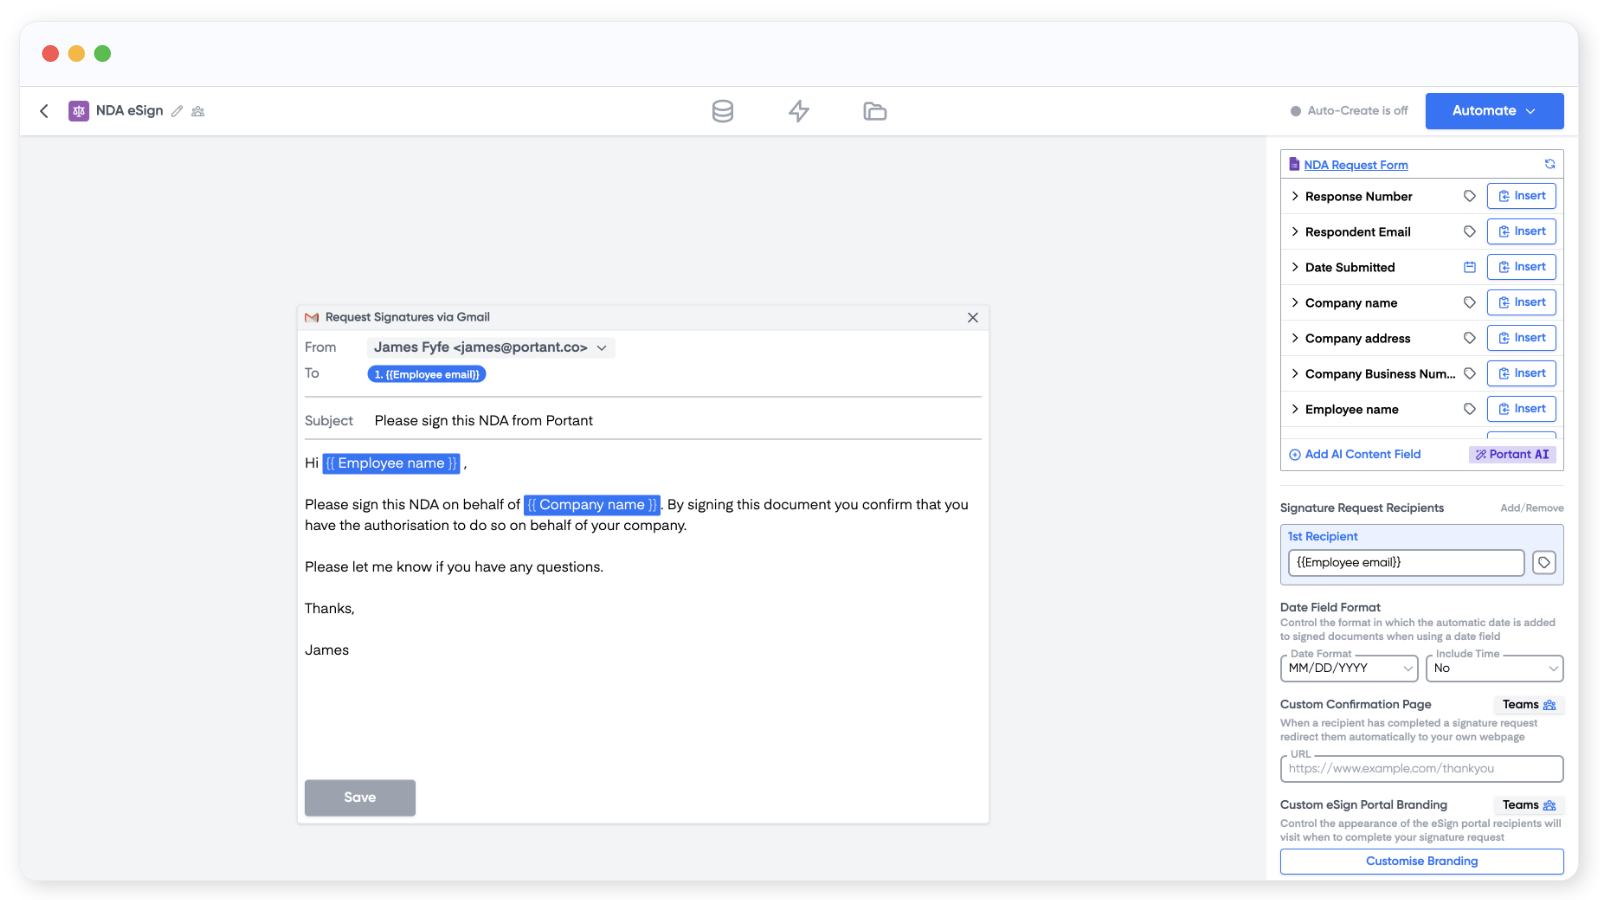Click the tag icon next to Company name
Screen dimensions: 1600x900
[x=1469, y=302]
